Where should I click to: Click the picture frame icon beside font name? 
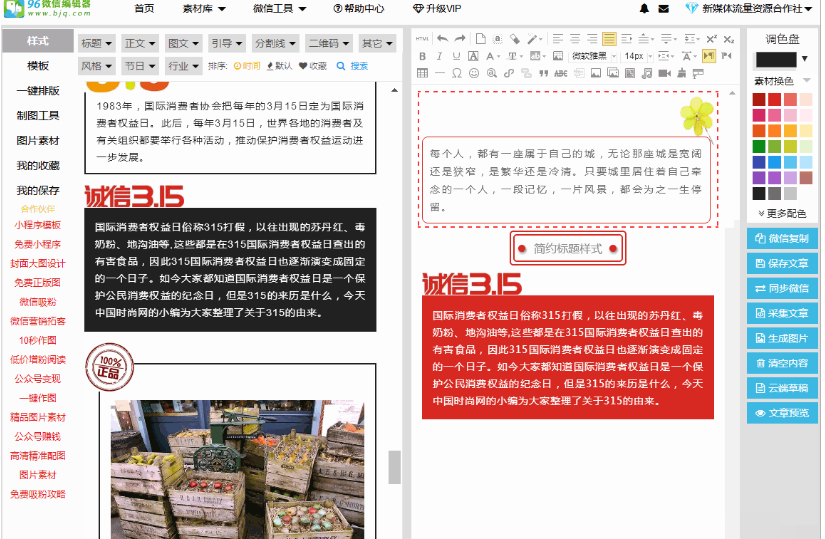[558, 56]
